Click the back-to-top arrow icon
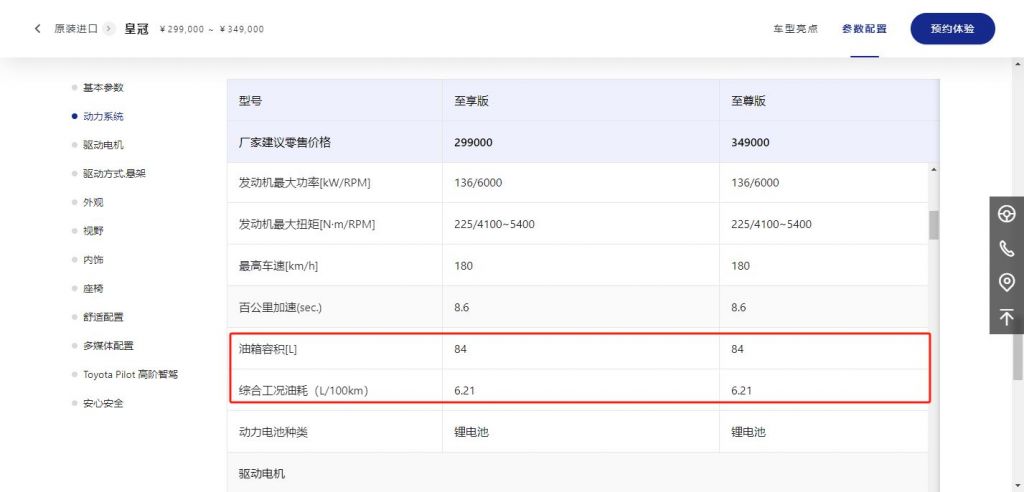 [x=1006, y=317]
